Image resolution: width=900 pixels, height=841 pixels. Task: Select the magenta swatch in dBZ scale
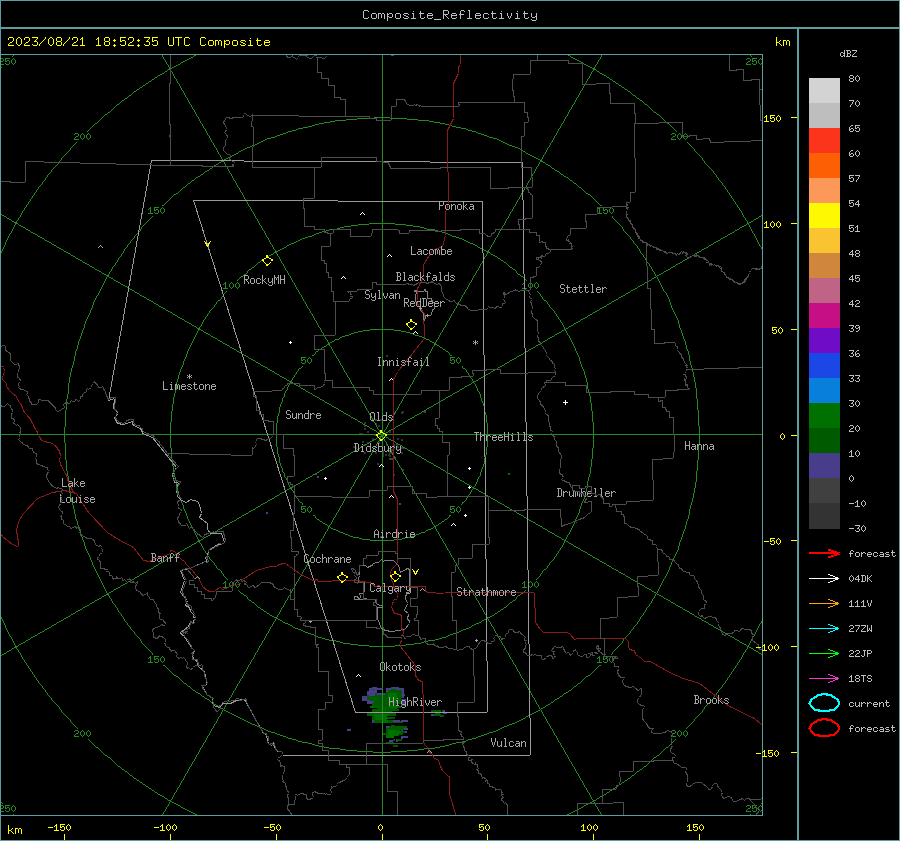[x=824, y=316]
